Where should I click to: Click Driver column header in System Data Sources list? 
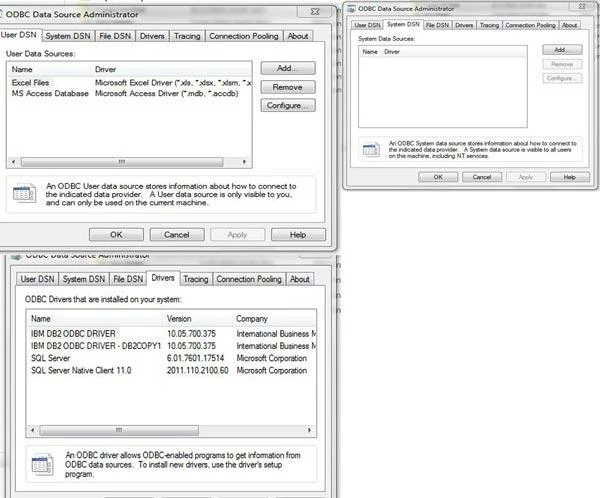pyautogui.click(x=392, y=52)
